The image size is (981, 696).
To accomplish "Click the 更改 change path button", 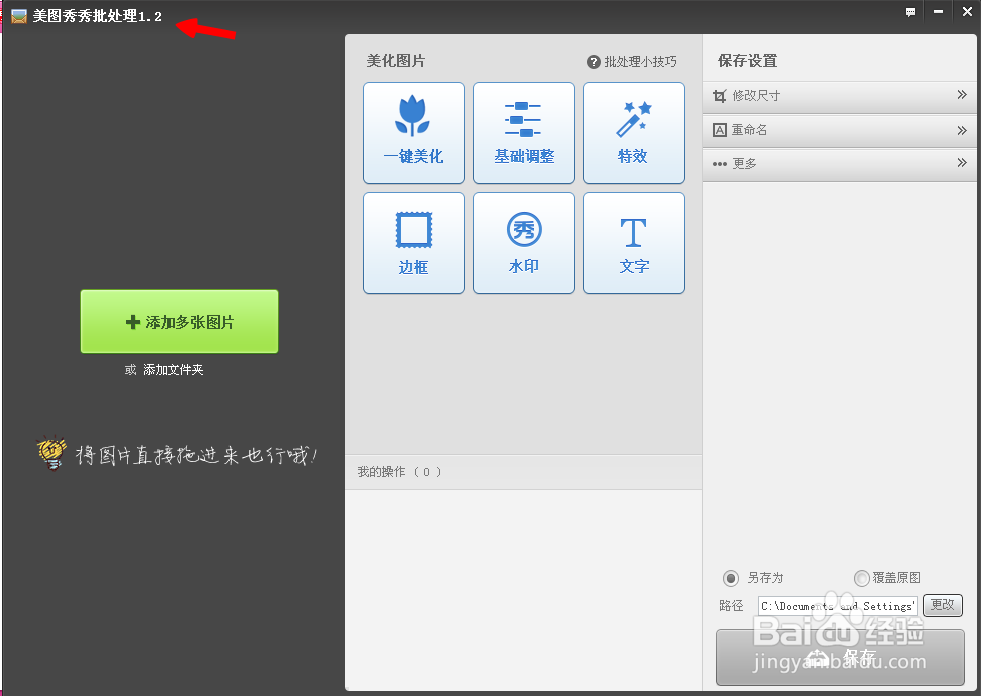I will pyautogui.click(x=942, y=605).
